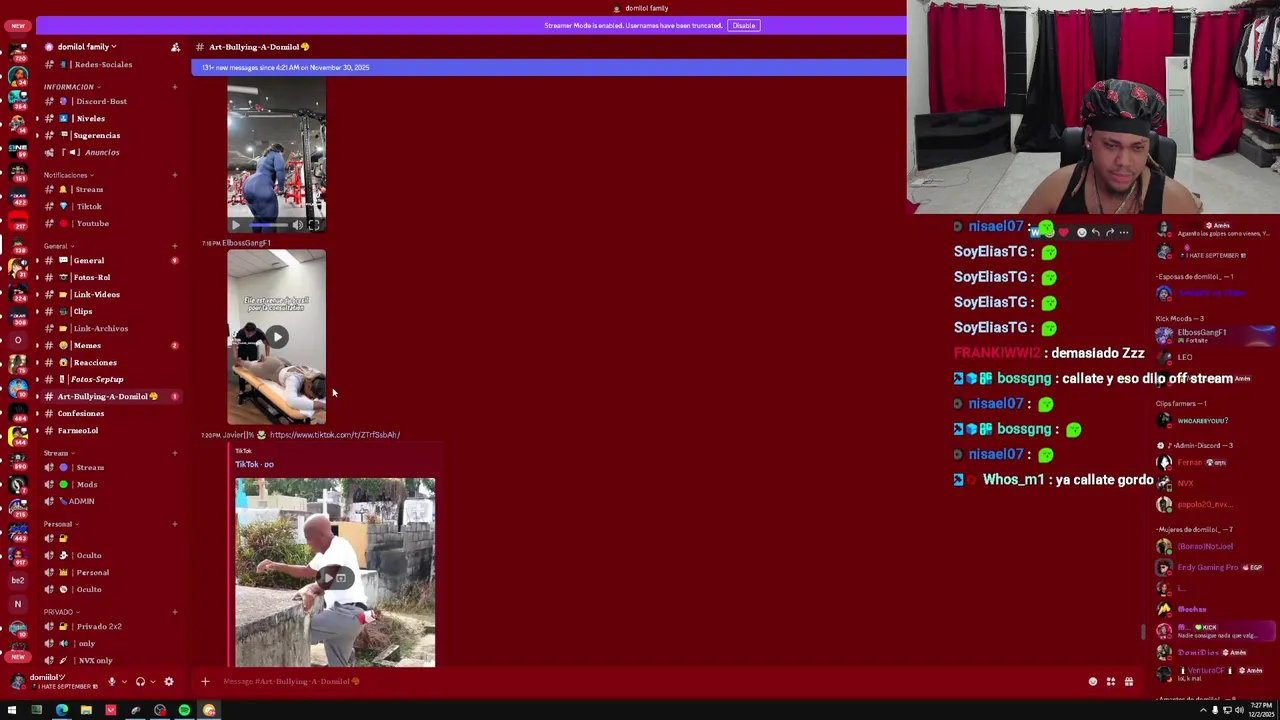Screen dimensions: 1280x720
Task: Open the be2 server icon
Action: (17, 581)
